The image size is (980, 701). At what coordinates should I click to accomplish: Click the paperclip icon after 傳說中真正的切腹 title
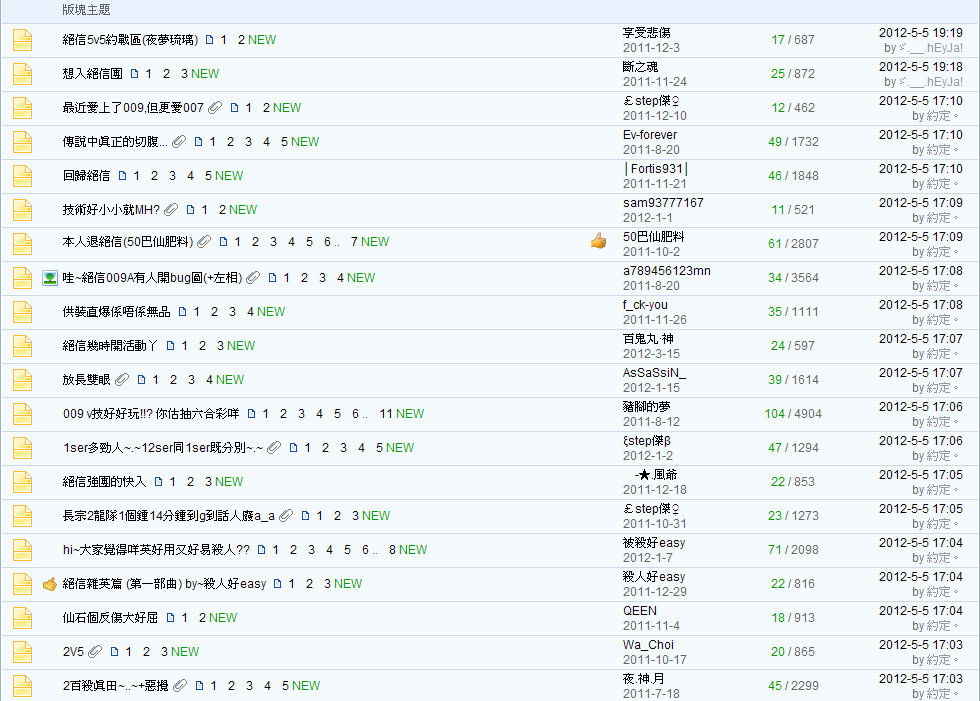tap(179, 142)
